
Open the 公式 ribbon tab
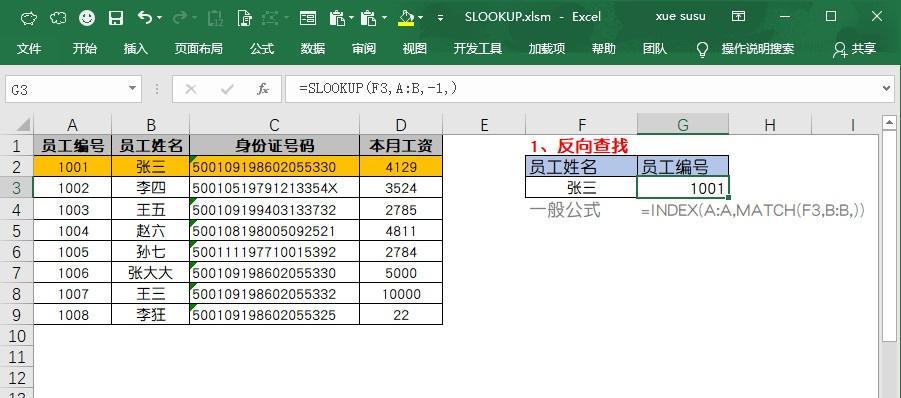262,49
